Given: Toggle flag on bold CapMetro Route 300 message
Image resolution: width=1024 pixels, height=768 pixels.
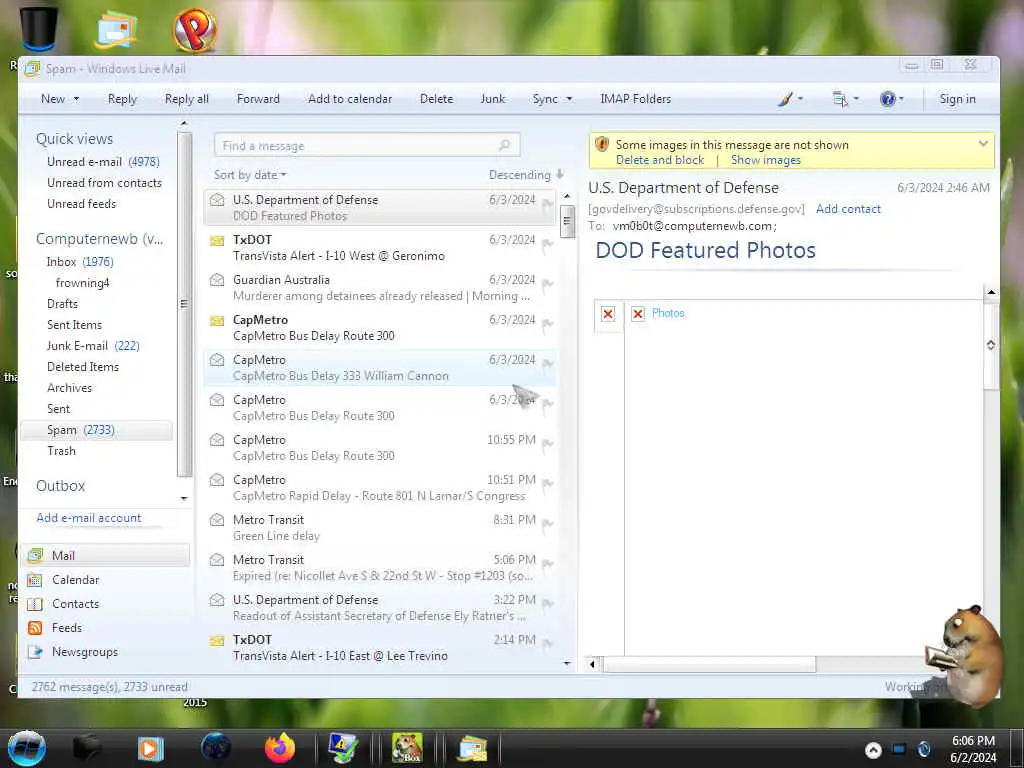Looking at the screenshot, I should point(547,325).
